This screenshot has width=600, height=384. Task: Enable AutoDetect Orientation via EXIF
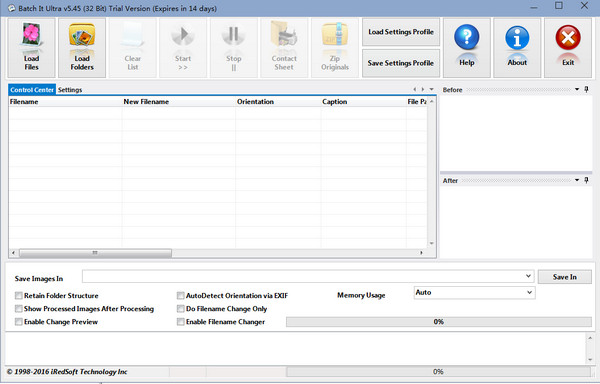pos(180,295)
